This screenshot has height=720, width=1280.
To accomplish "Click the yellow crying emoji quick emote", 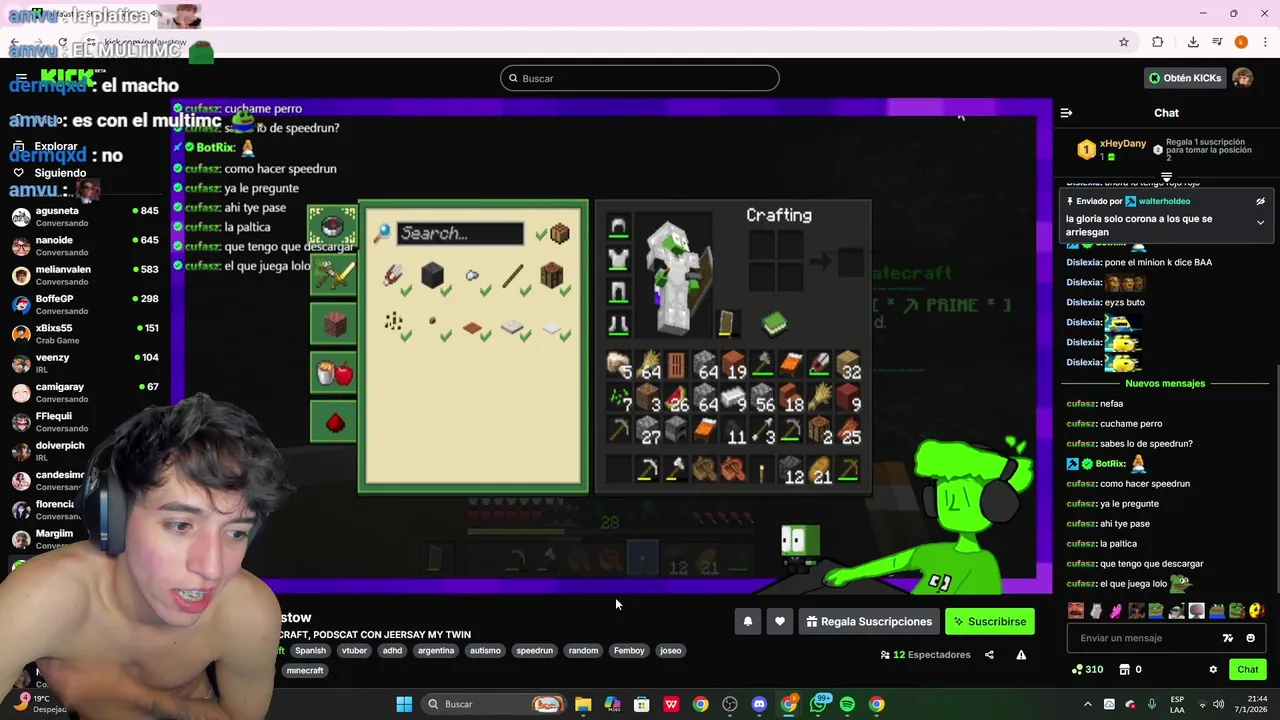I will (x=1256, y=611).
